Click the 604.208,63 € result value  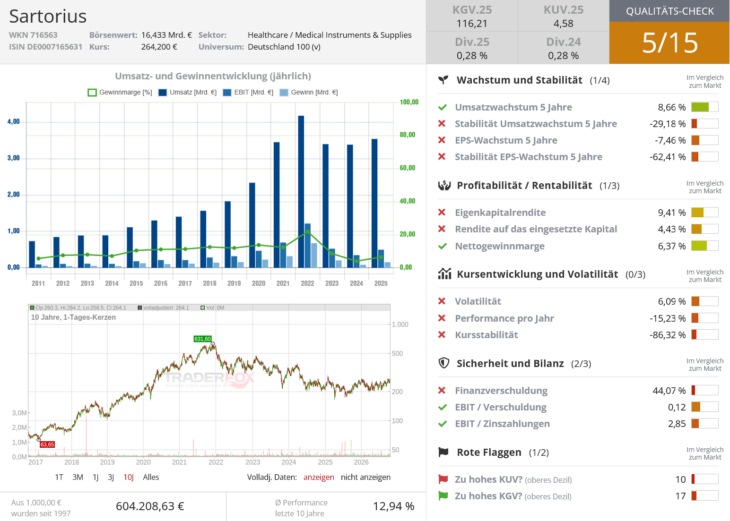click(150, 506)
